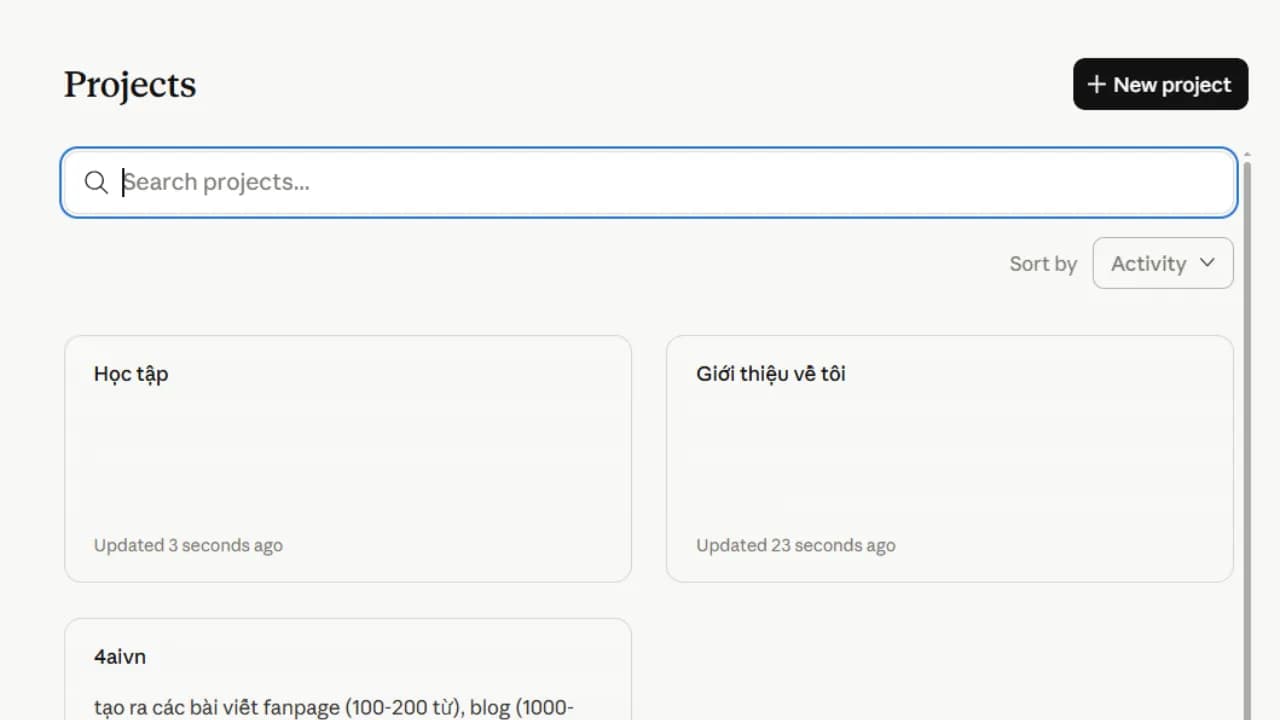Click "Updated 3 seconds ago" in Học tập
Viewport: 1280px width, 720px height.
pos(188,545)
